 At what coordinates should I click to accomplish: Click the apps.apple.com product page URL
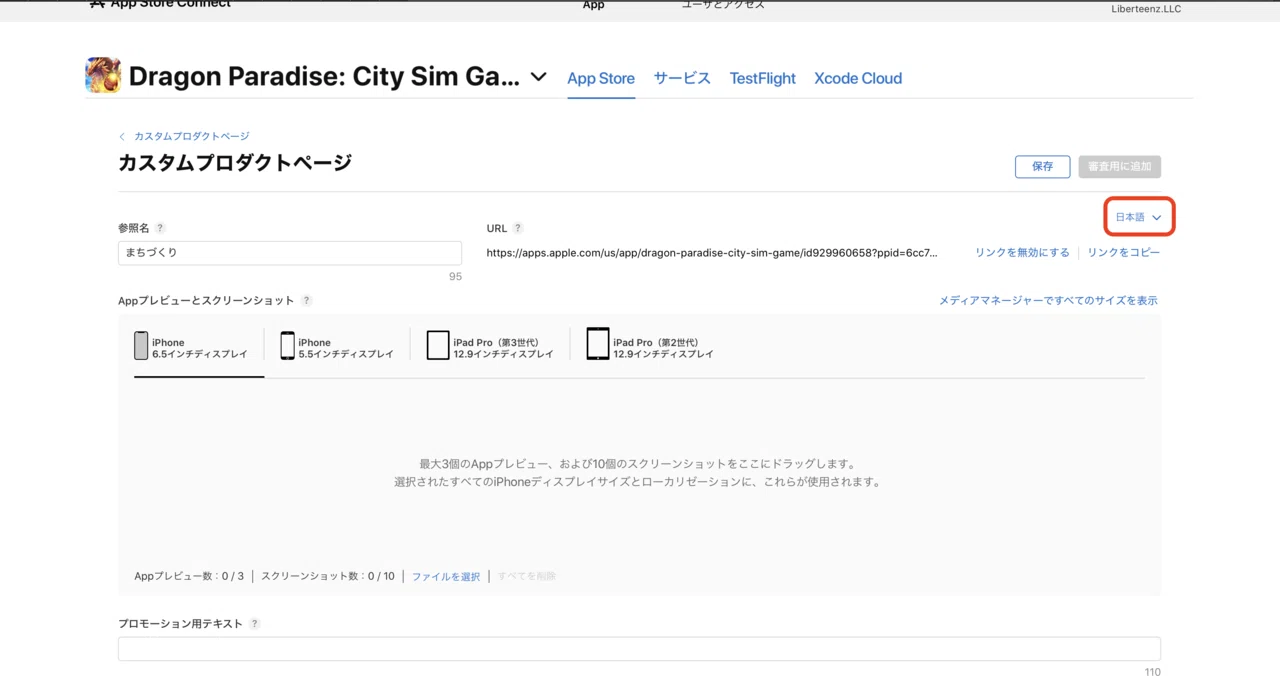click(x=712, y=253)
